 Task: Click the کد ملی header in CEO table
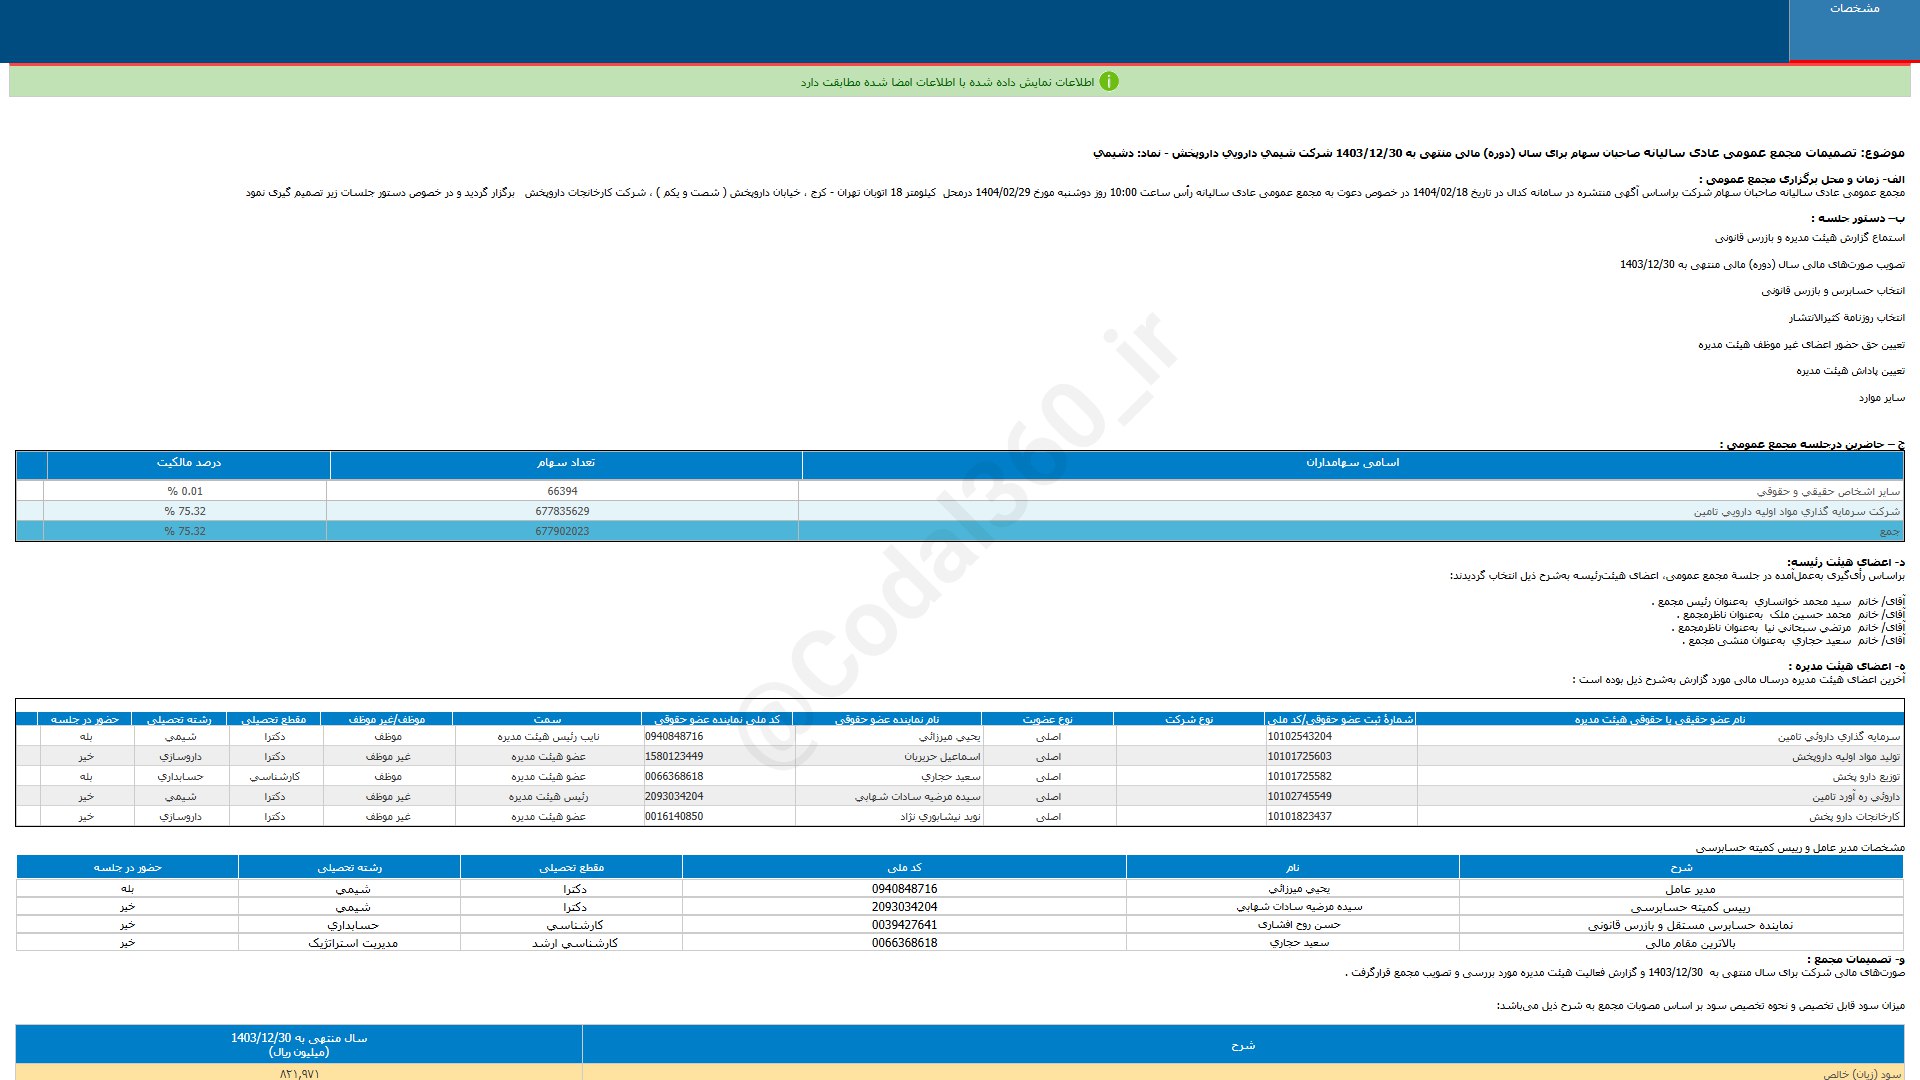(904, 868)
